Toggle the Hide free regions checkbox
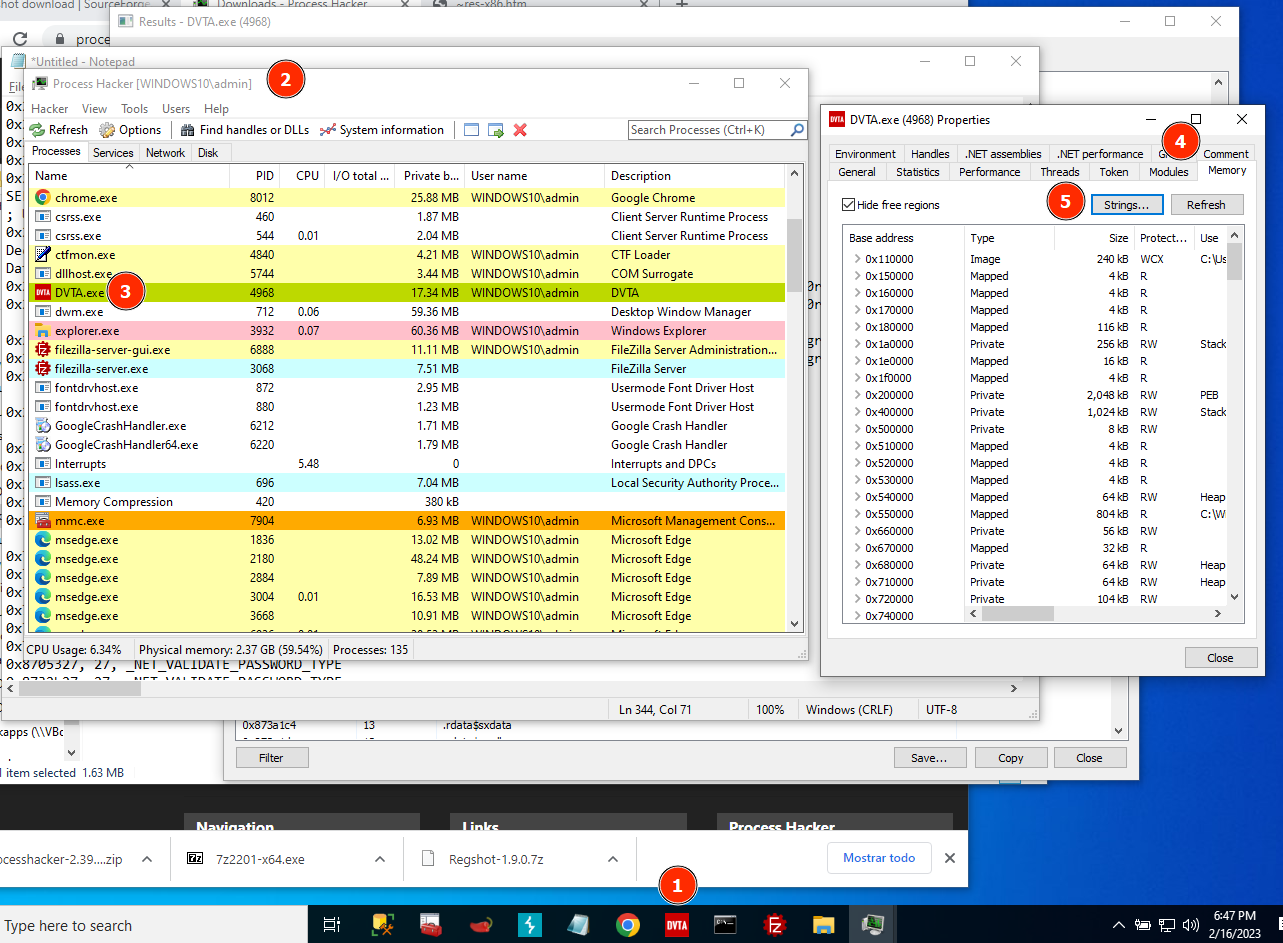This screenshot has height=943, width=1283. click(849, 205)
